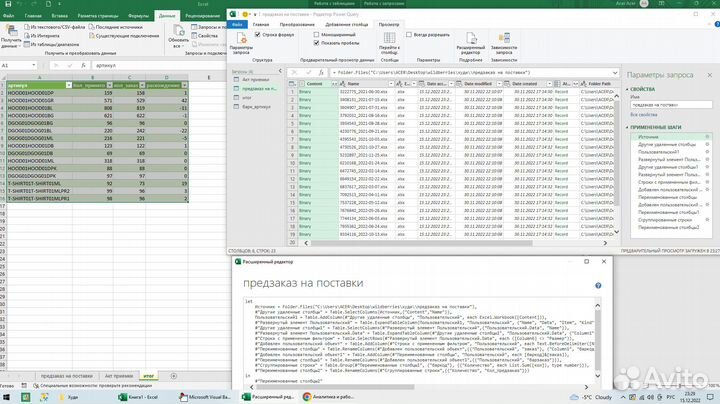720x404 pixels.
Task: Click Существующие подключения in Excel ribbon
Action: pos(124,35)
